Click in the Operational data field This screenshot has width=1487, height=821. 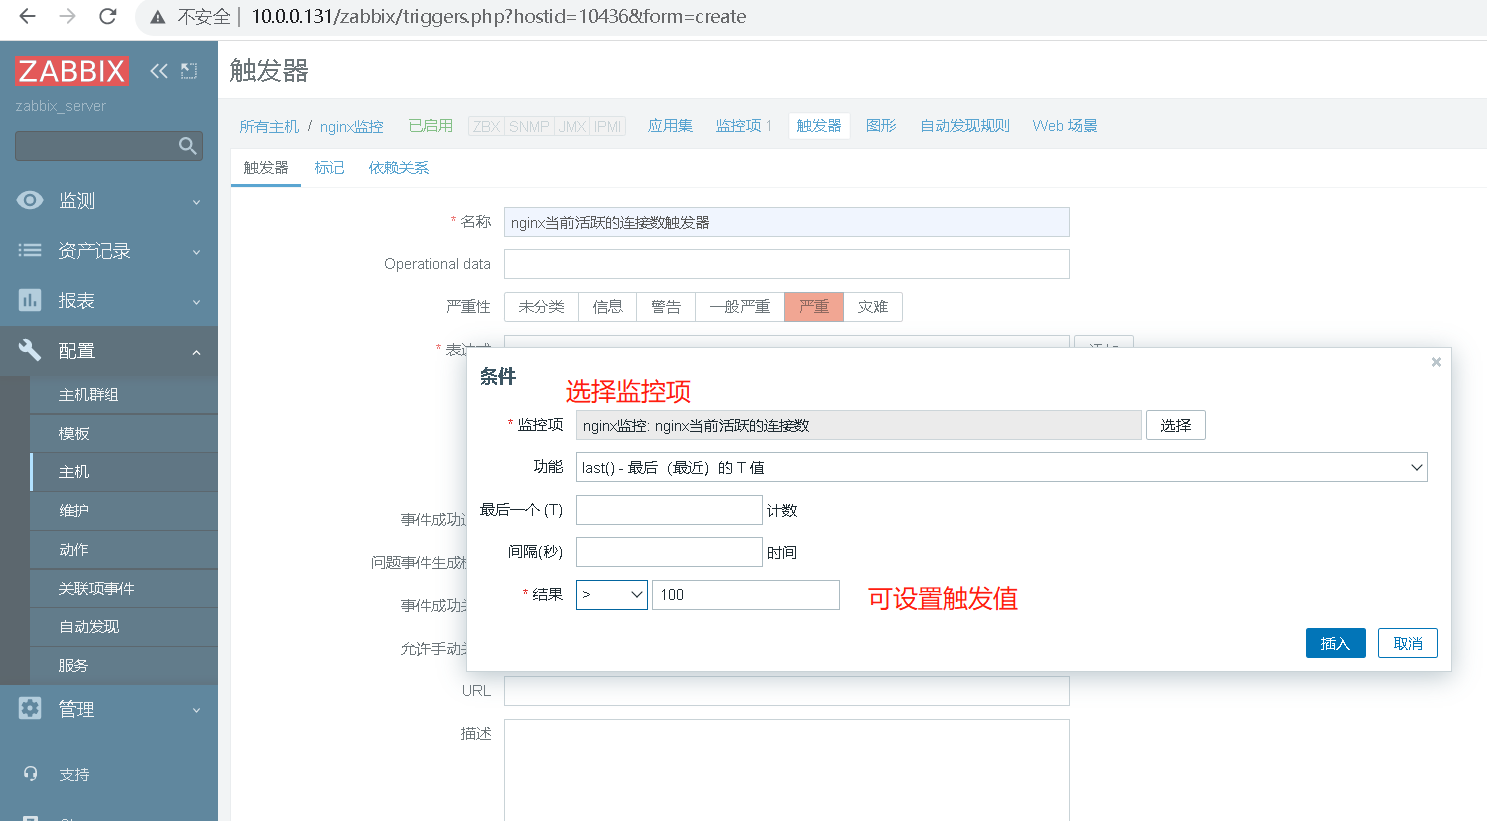point(787,264)
